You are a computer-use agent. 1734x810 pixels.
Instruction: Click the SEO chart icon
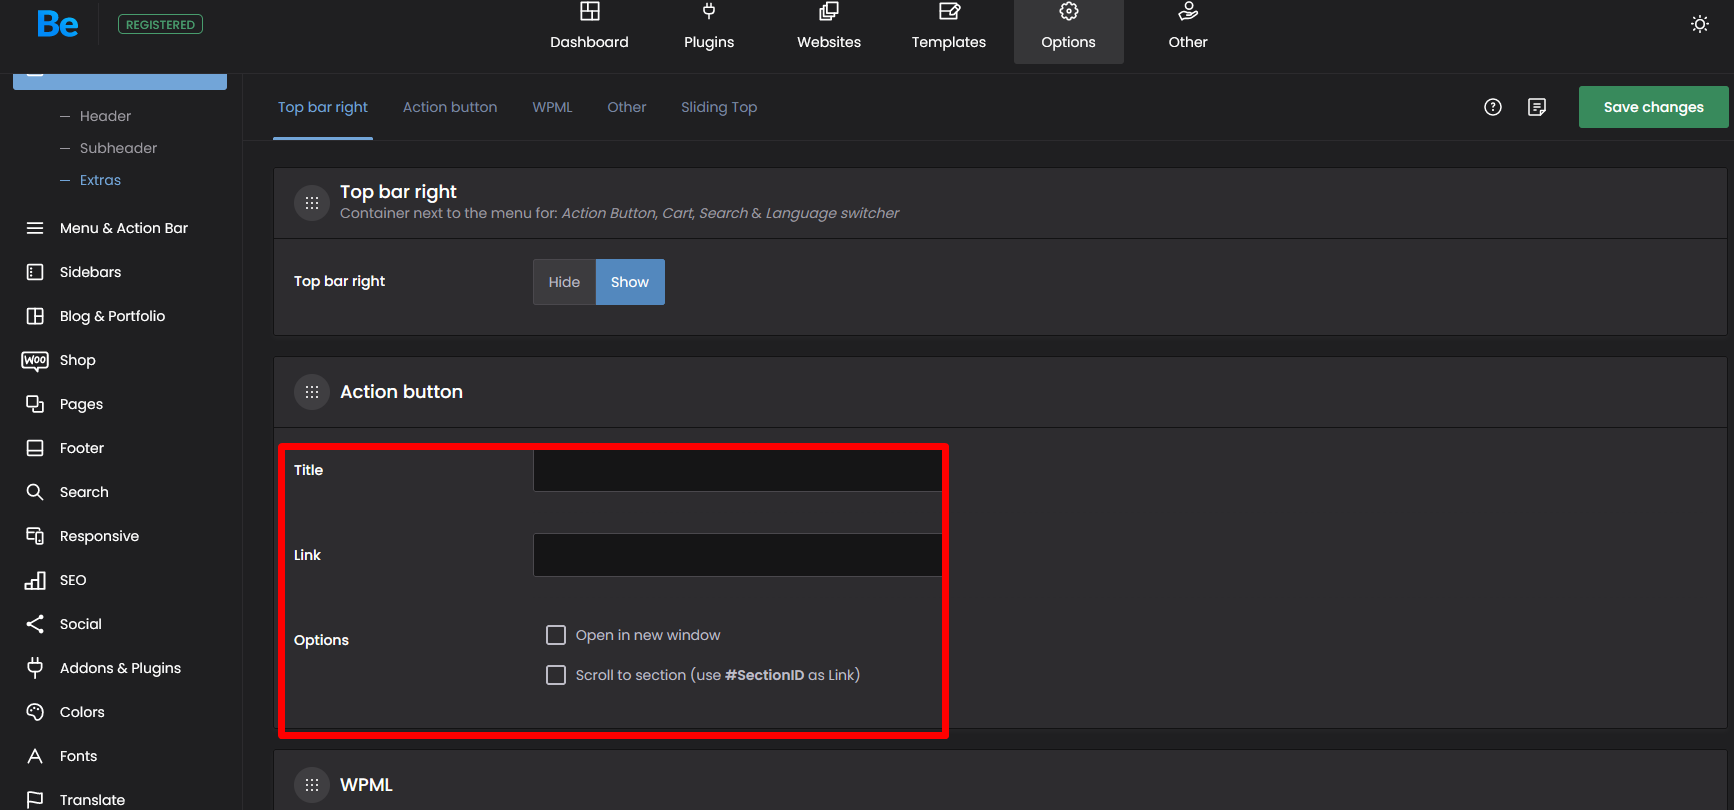point(35,580)
